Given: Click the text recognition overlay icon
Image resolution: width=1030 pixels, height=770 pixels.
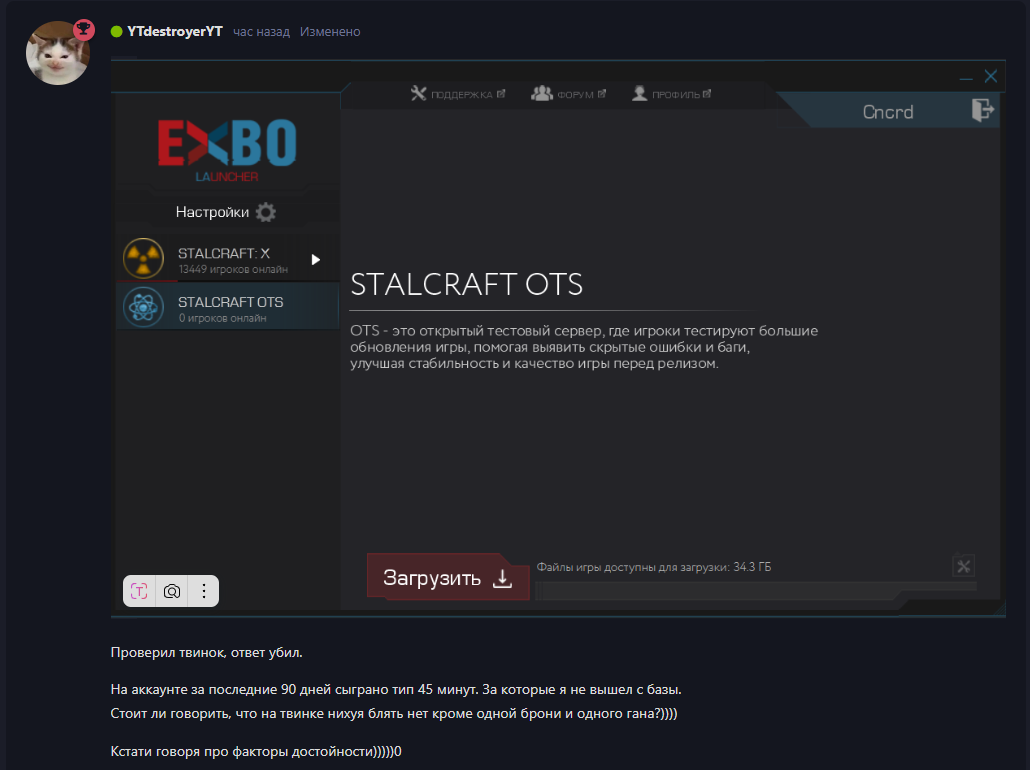Looking at the screenshot, I should (139, 591).
